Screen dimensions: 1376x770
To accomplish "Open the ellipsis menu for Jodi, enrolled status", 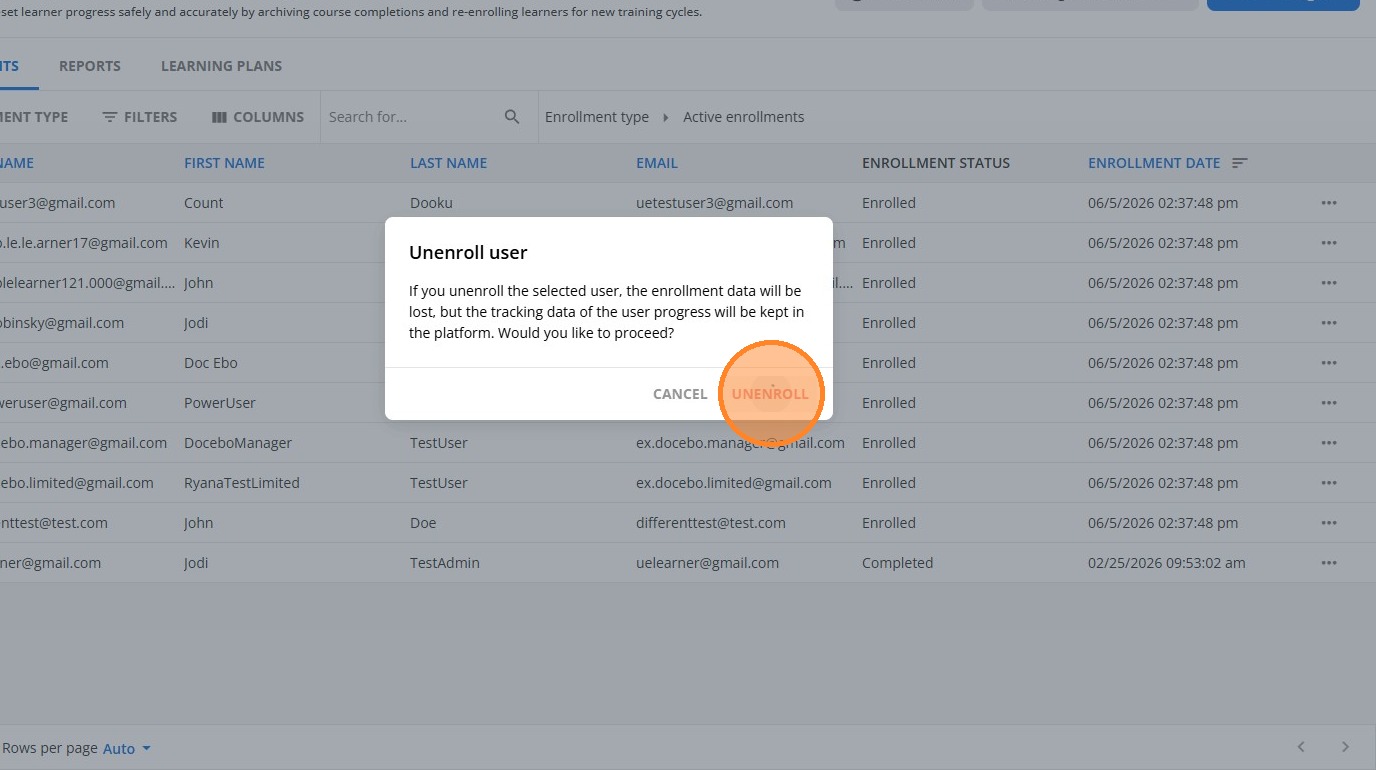I will (1329, 323).
